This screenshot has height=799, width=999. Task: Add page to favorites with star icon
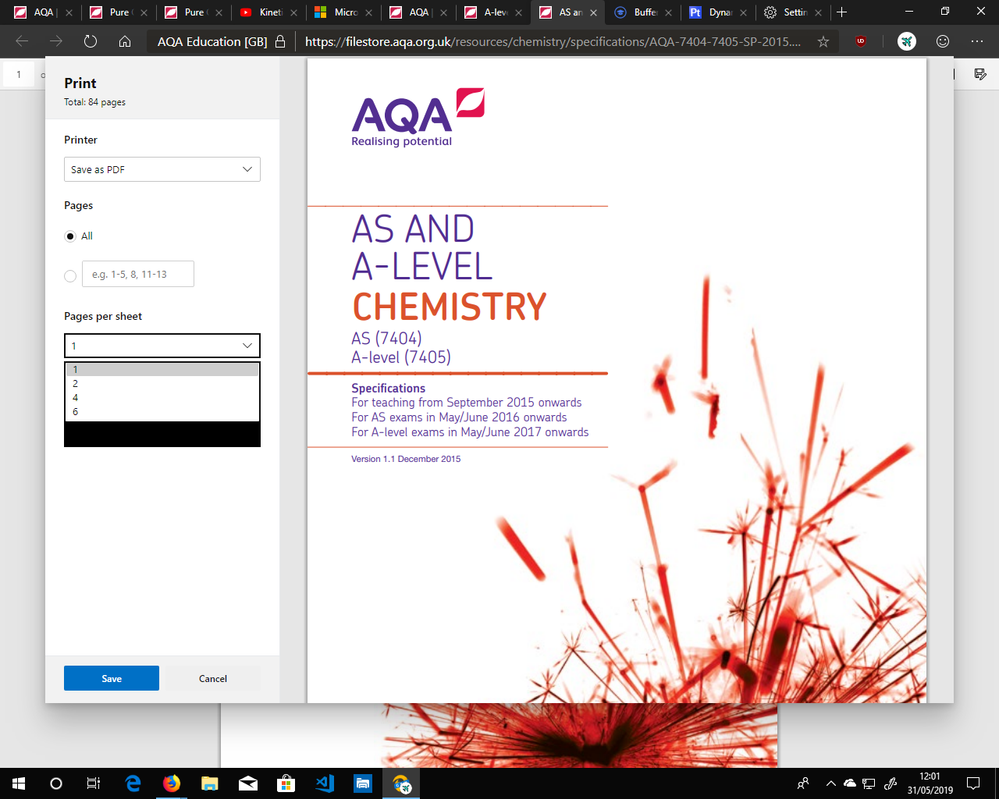tap(823, 41)
